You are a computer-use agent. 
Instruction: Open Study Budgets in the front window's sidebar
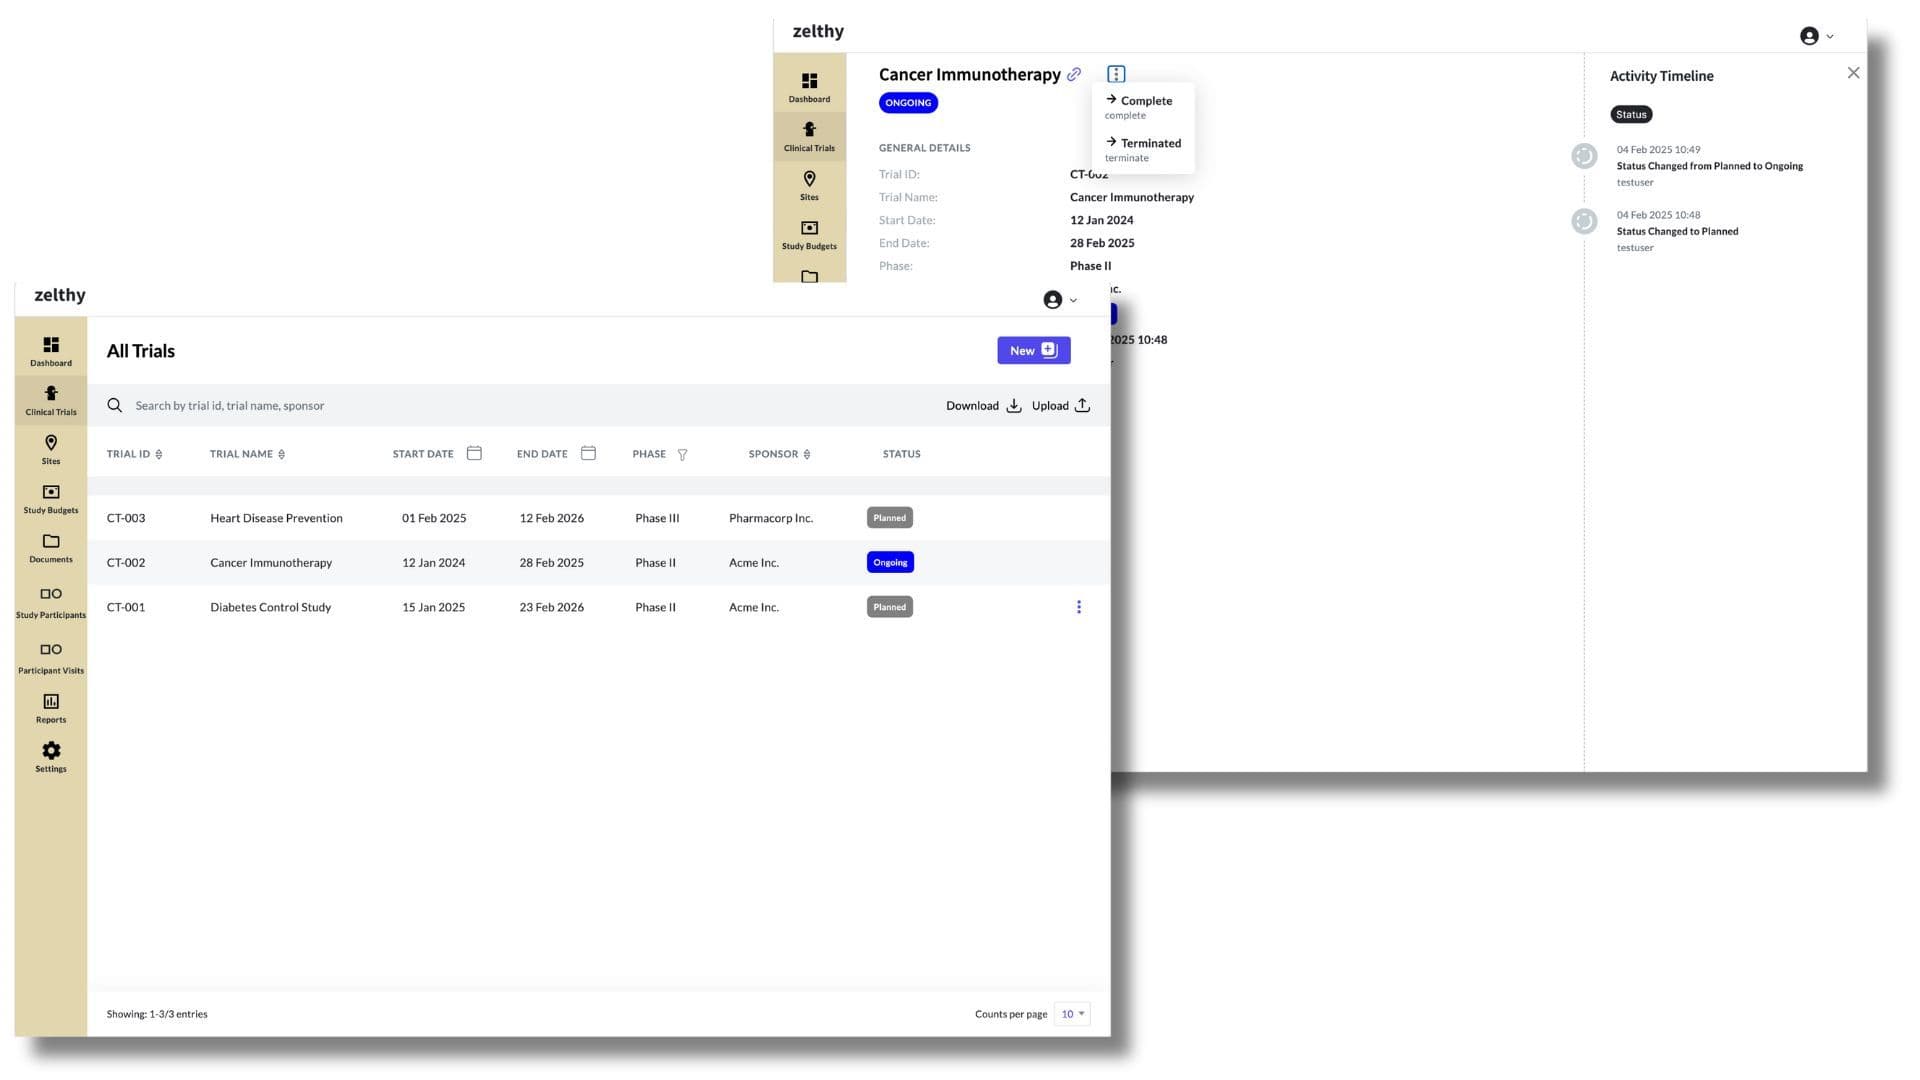51,499
